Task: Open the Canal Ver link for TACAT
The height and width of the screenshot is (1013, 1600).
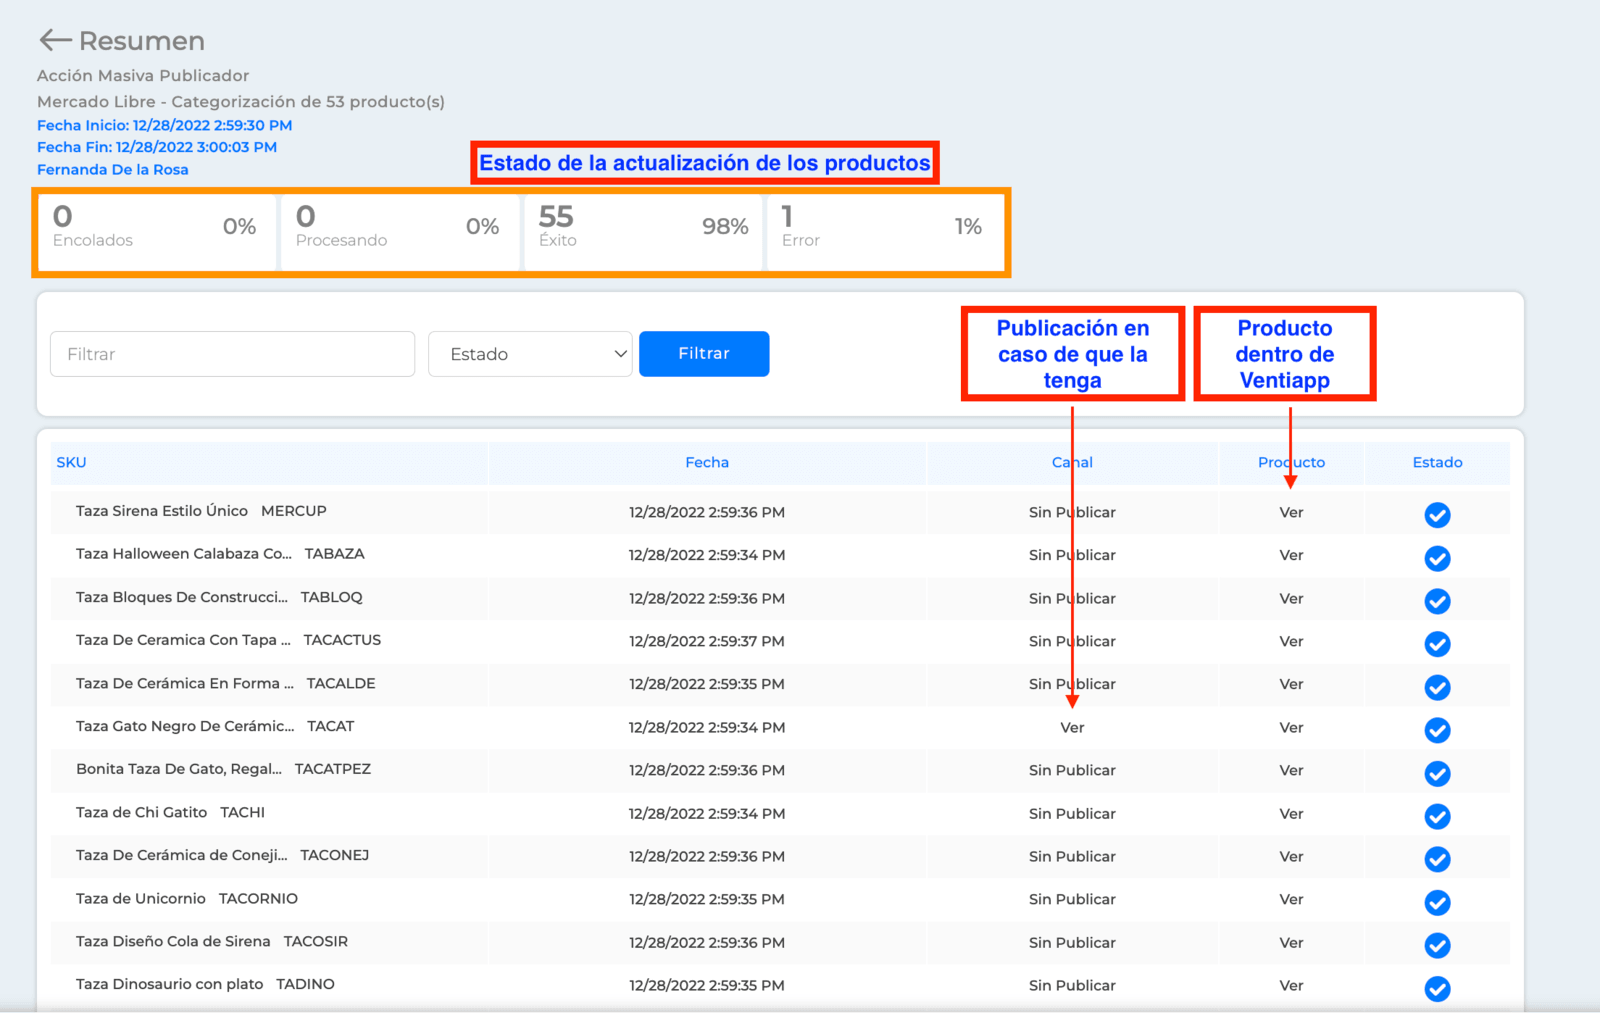Action: pyautogui.click(x=1072, y=727)
